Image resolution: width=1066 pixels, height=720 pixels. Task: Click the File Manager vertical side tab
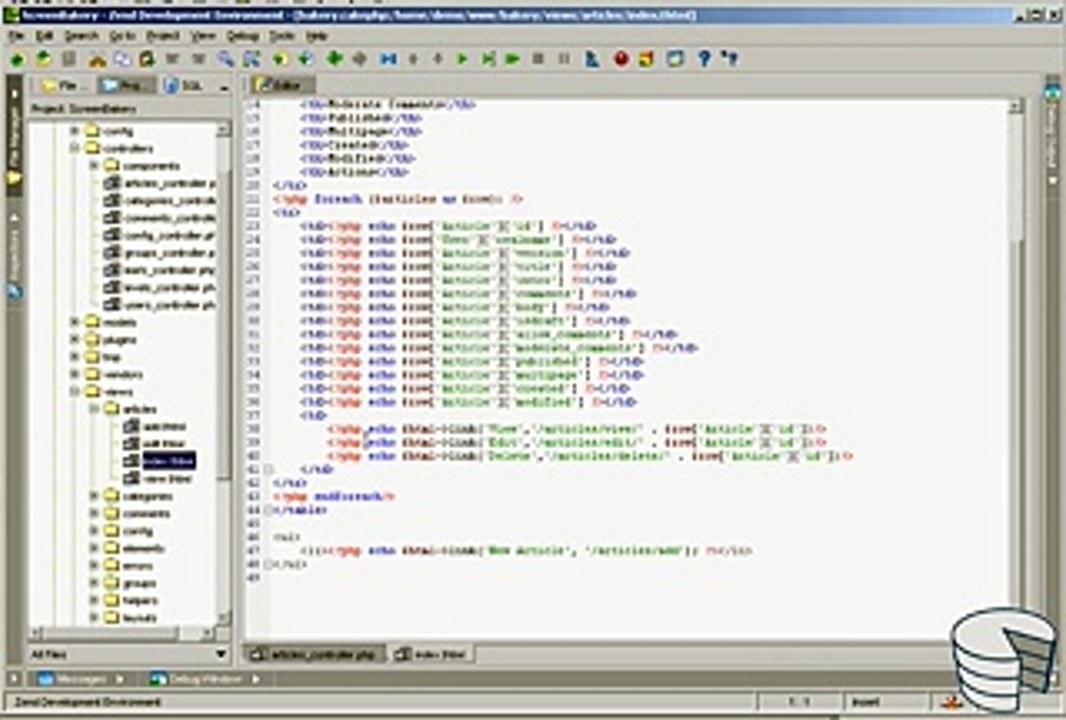(14, 133)
